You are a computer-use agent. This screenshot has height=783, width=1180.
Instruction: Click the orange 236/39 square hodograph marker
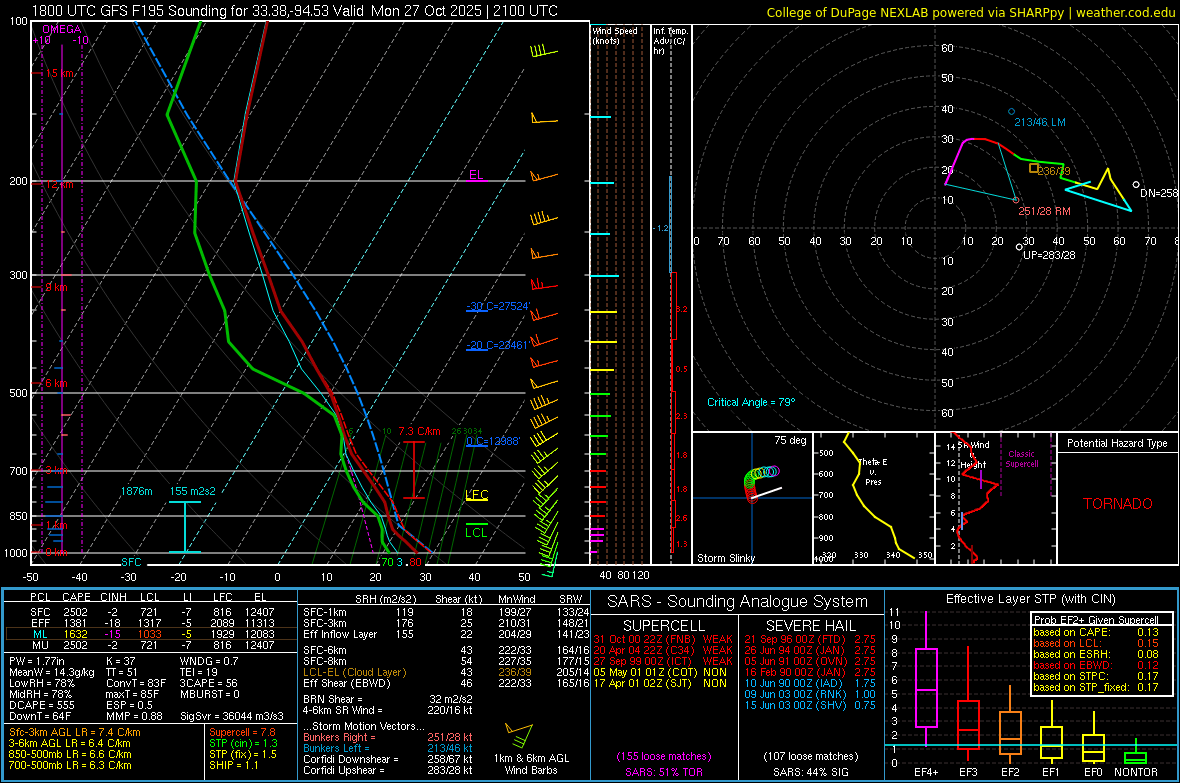[x=1034, y=168]
